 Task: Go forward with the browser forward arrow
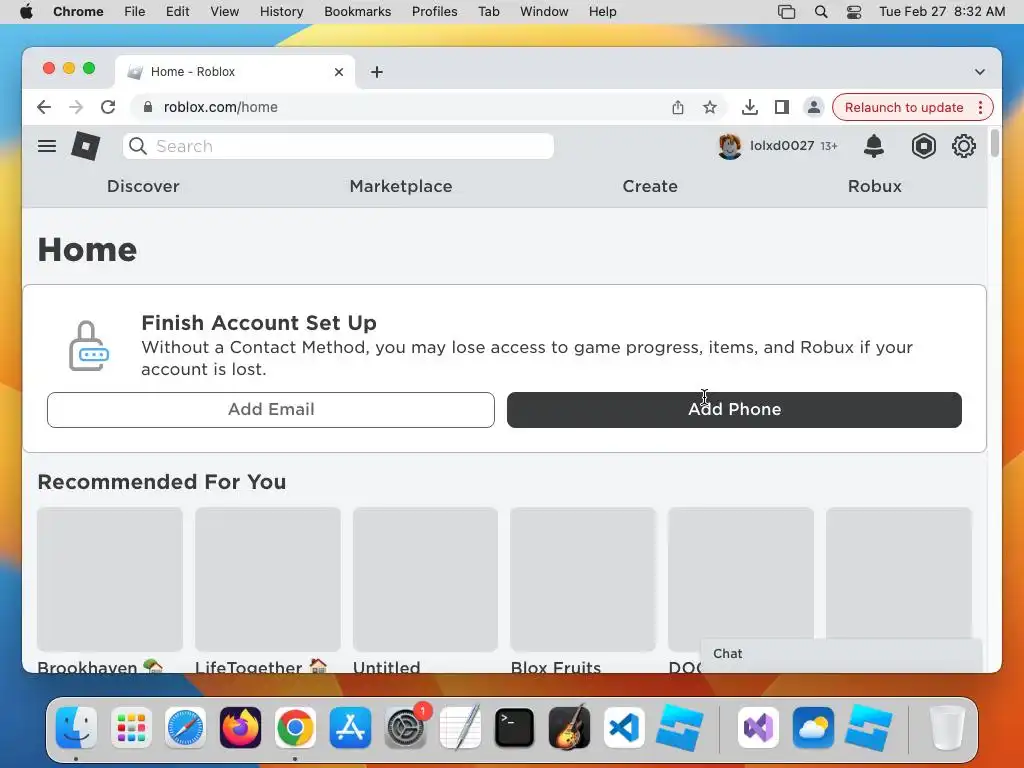coord(76,107)
